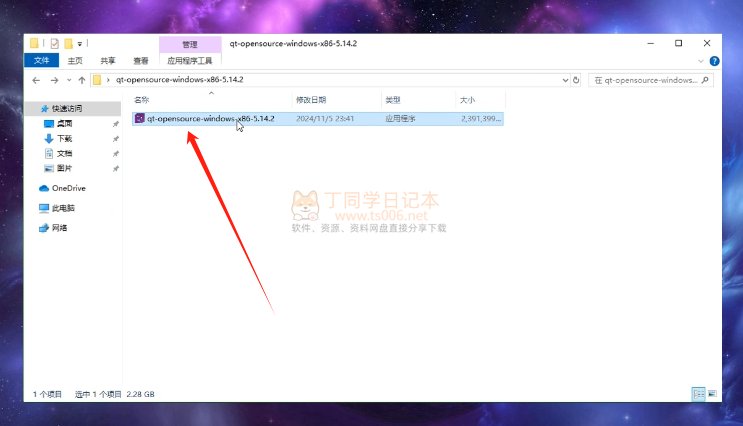Open 图片 in the navigation pane
Screen dimensions: 743x426
click(64, 168)
